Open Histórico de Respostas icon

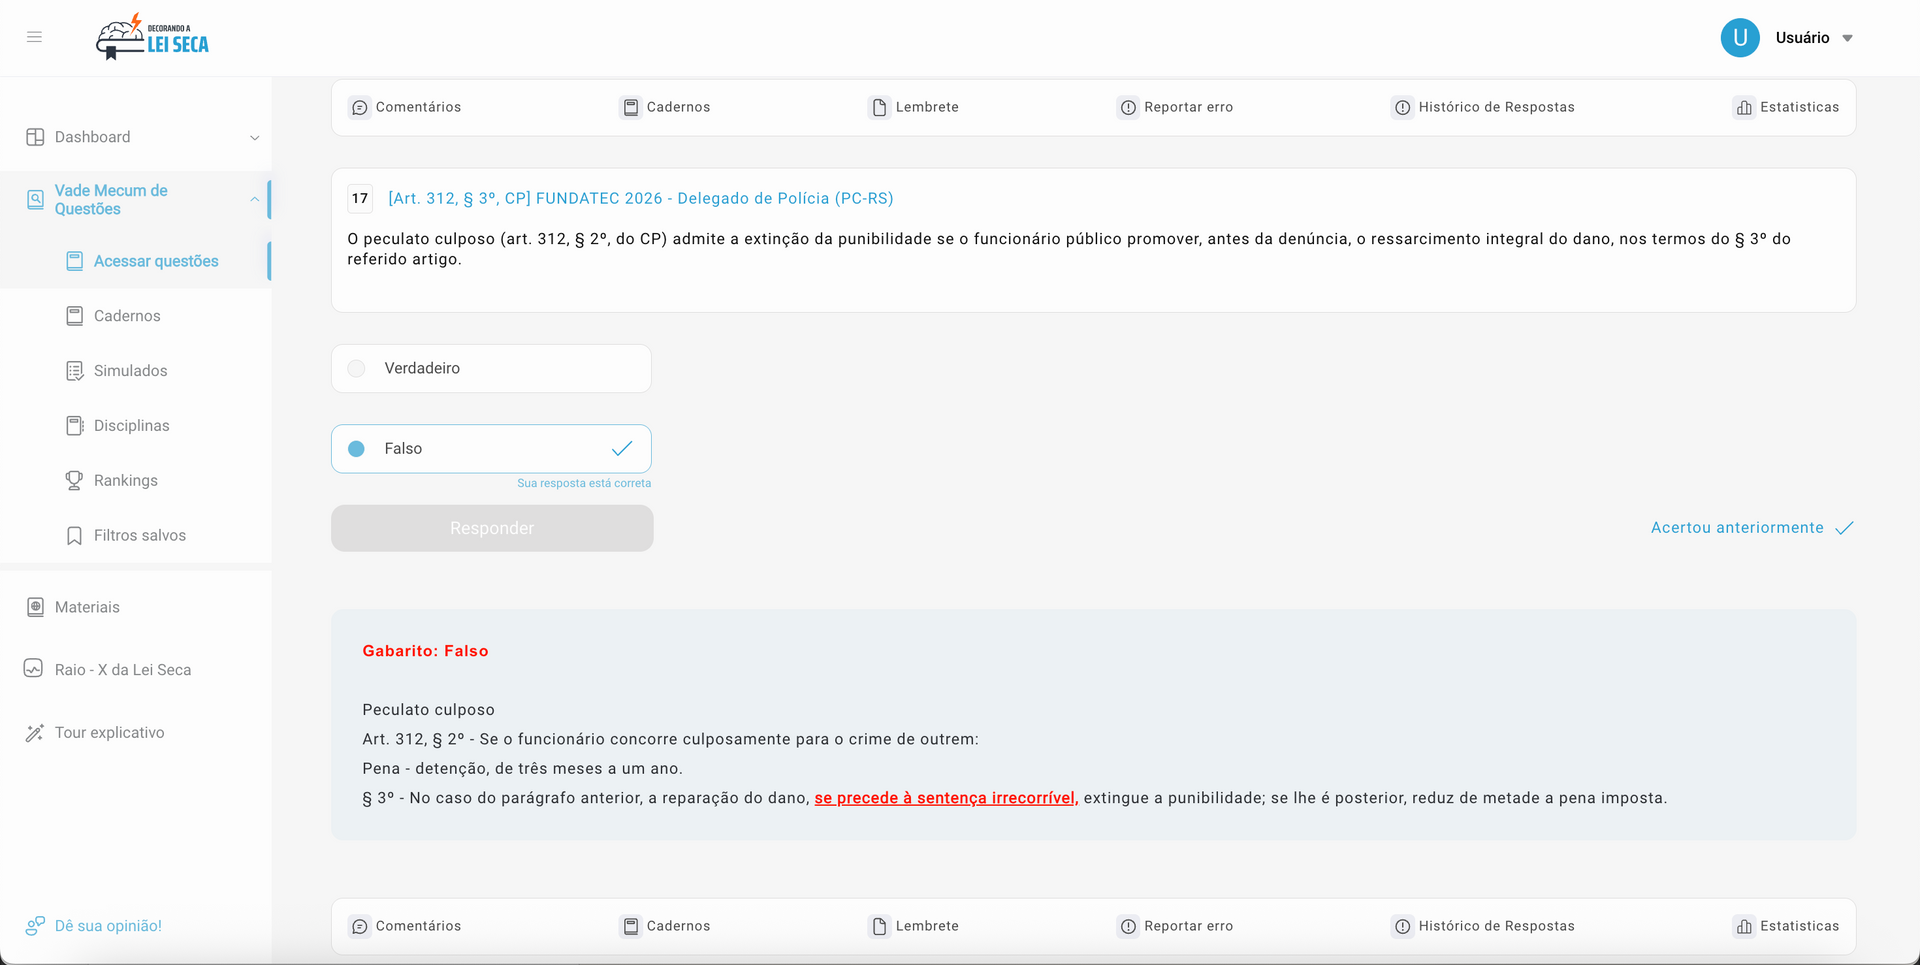(x=1401, y=107)
